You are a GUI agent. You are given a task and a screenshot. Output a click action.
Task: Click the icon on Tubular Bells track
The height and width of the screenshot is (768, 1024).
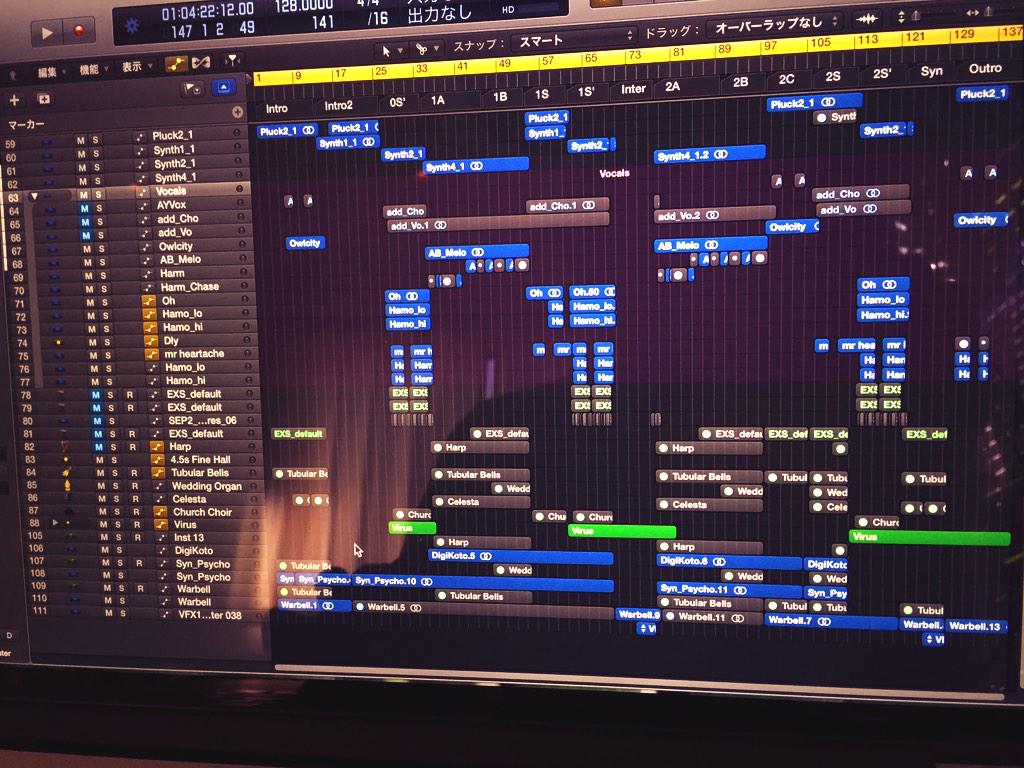157,473
